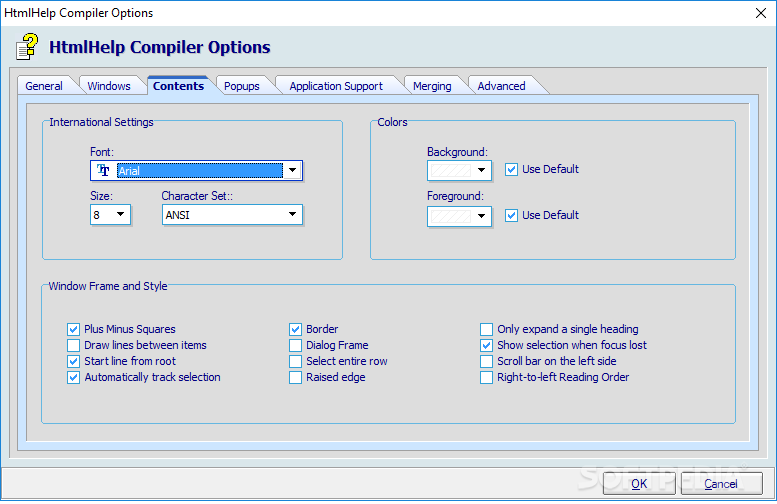Switch to the General tab
The height and width of the screenshot is (504, 777).
click(x=44, y=86)
